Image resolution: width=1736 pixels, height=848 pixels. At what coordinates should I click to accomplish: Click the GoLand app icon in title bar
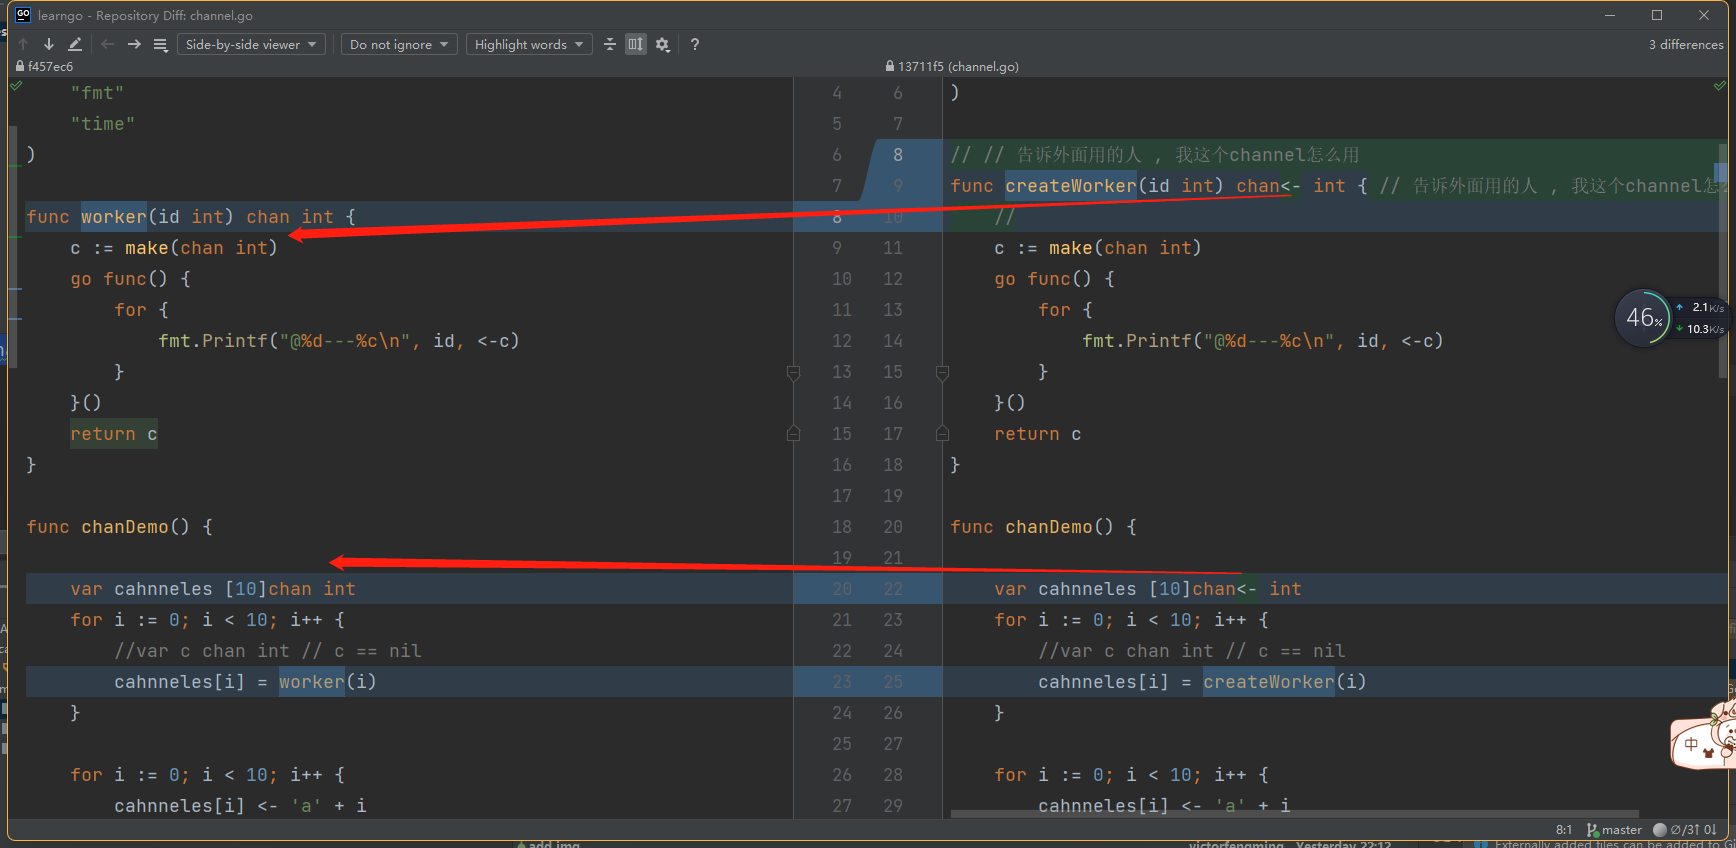(x=23, y=15)
